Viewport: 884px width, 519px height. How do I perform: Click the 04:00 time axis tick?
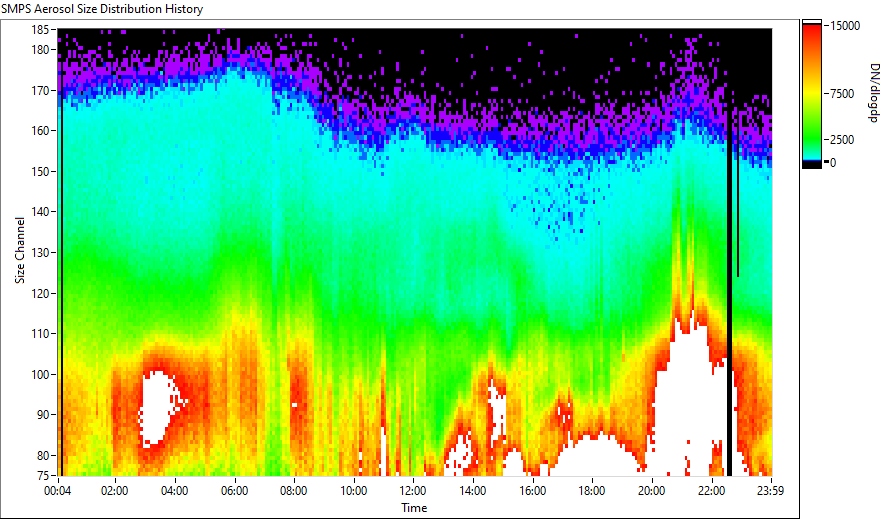click(174, 491)
